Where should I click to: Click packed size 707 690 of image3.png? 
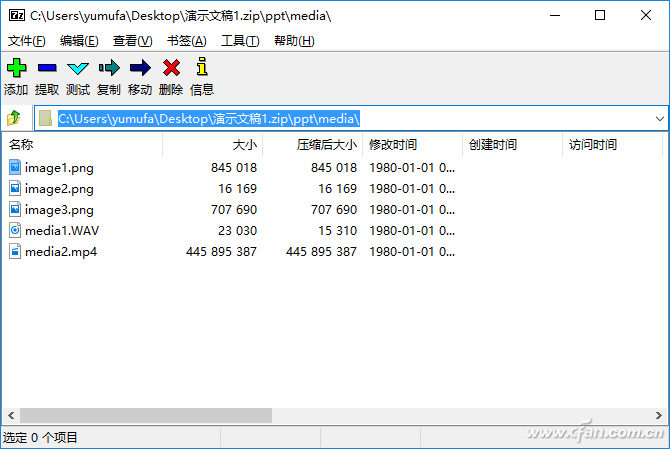[334, 209]
